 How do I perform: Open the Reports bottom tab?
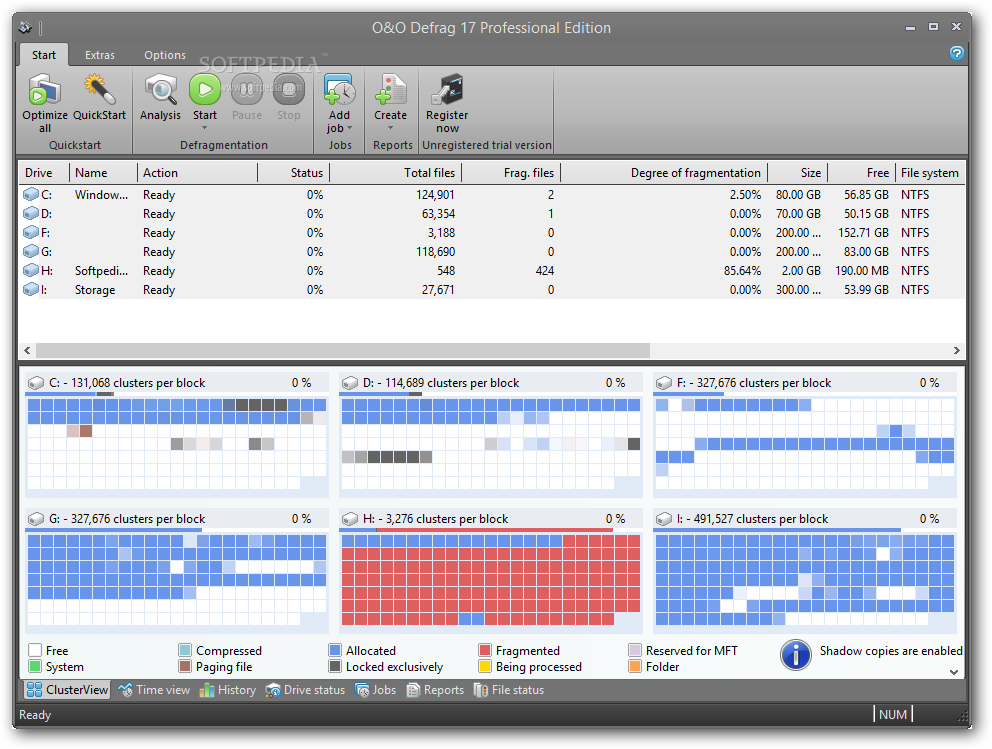[x=435, y=690]
